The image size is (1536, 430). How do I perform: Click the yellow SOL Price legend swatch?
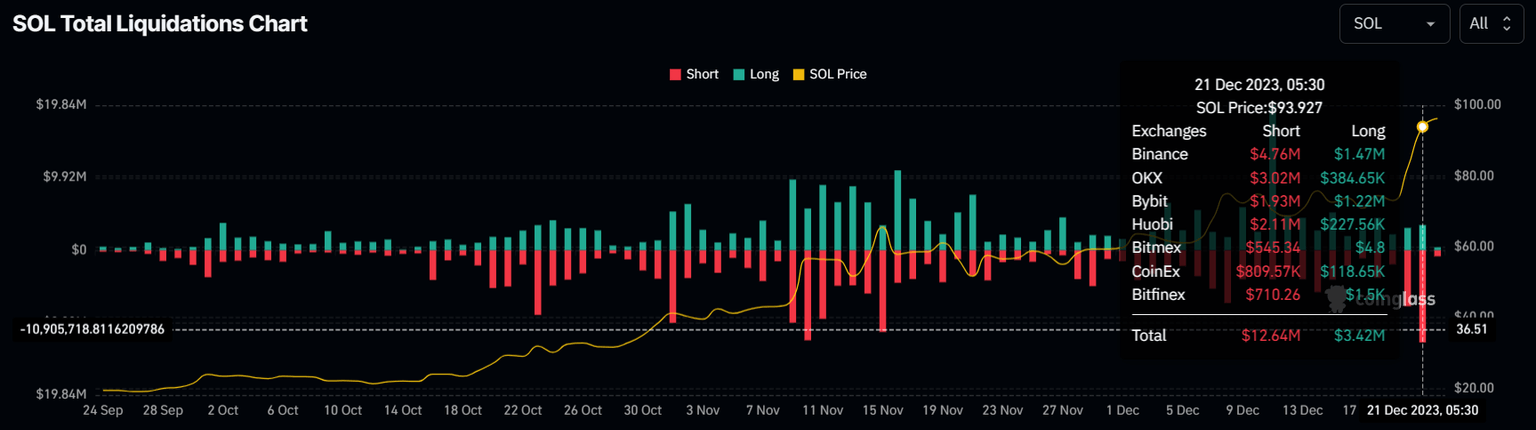[799, 74]
